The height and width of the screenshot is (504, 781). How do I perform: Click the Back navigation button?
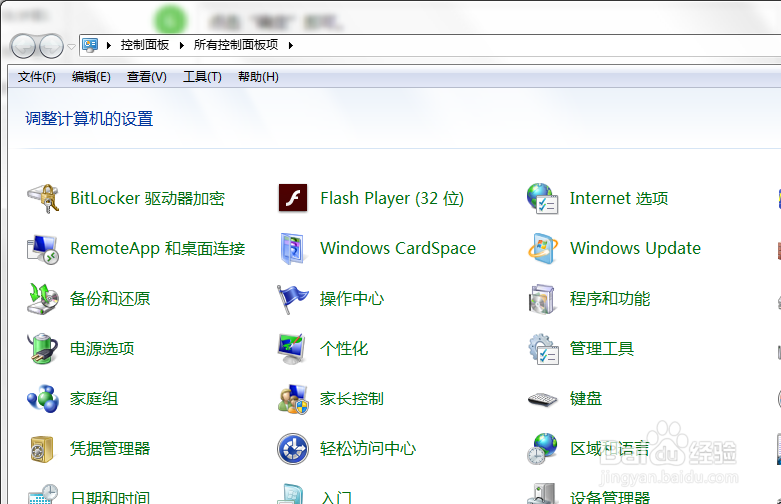[23, 46]
